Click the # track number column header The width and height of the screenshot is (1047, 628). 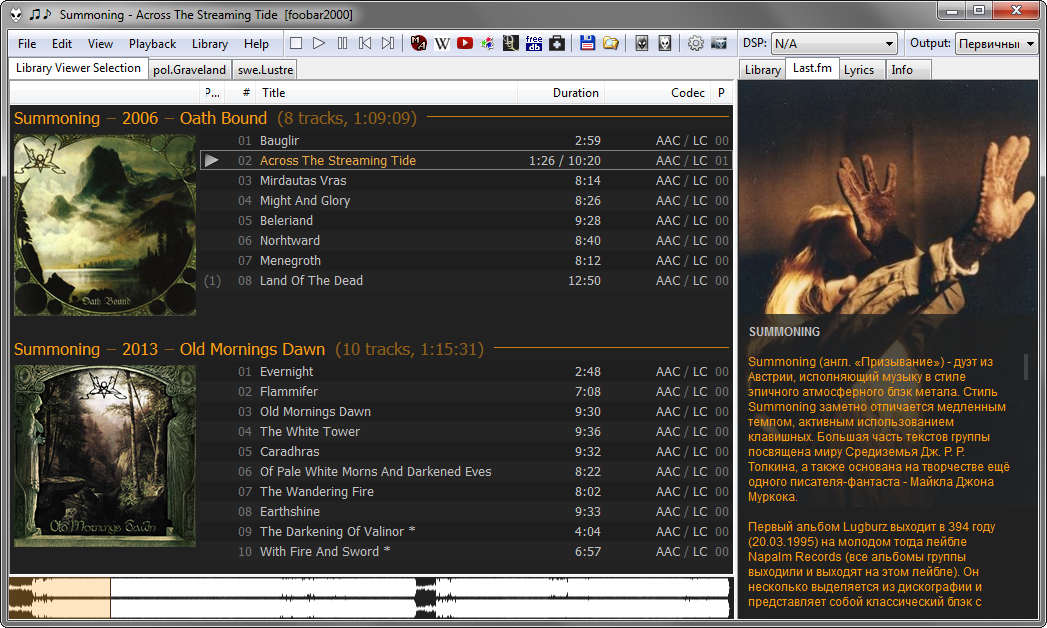coord(241,93)
